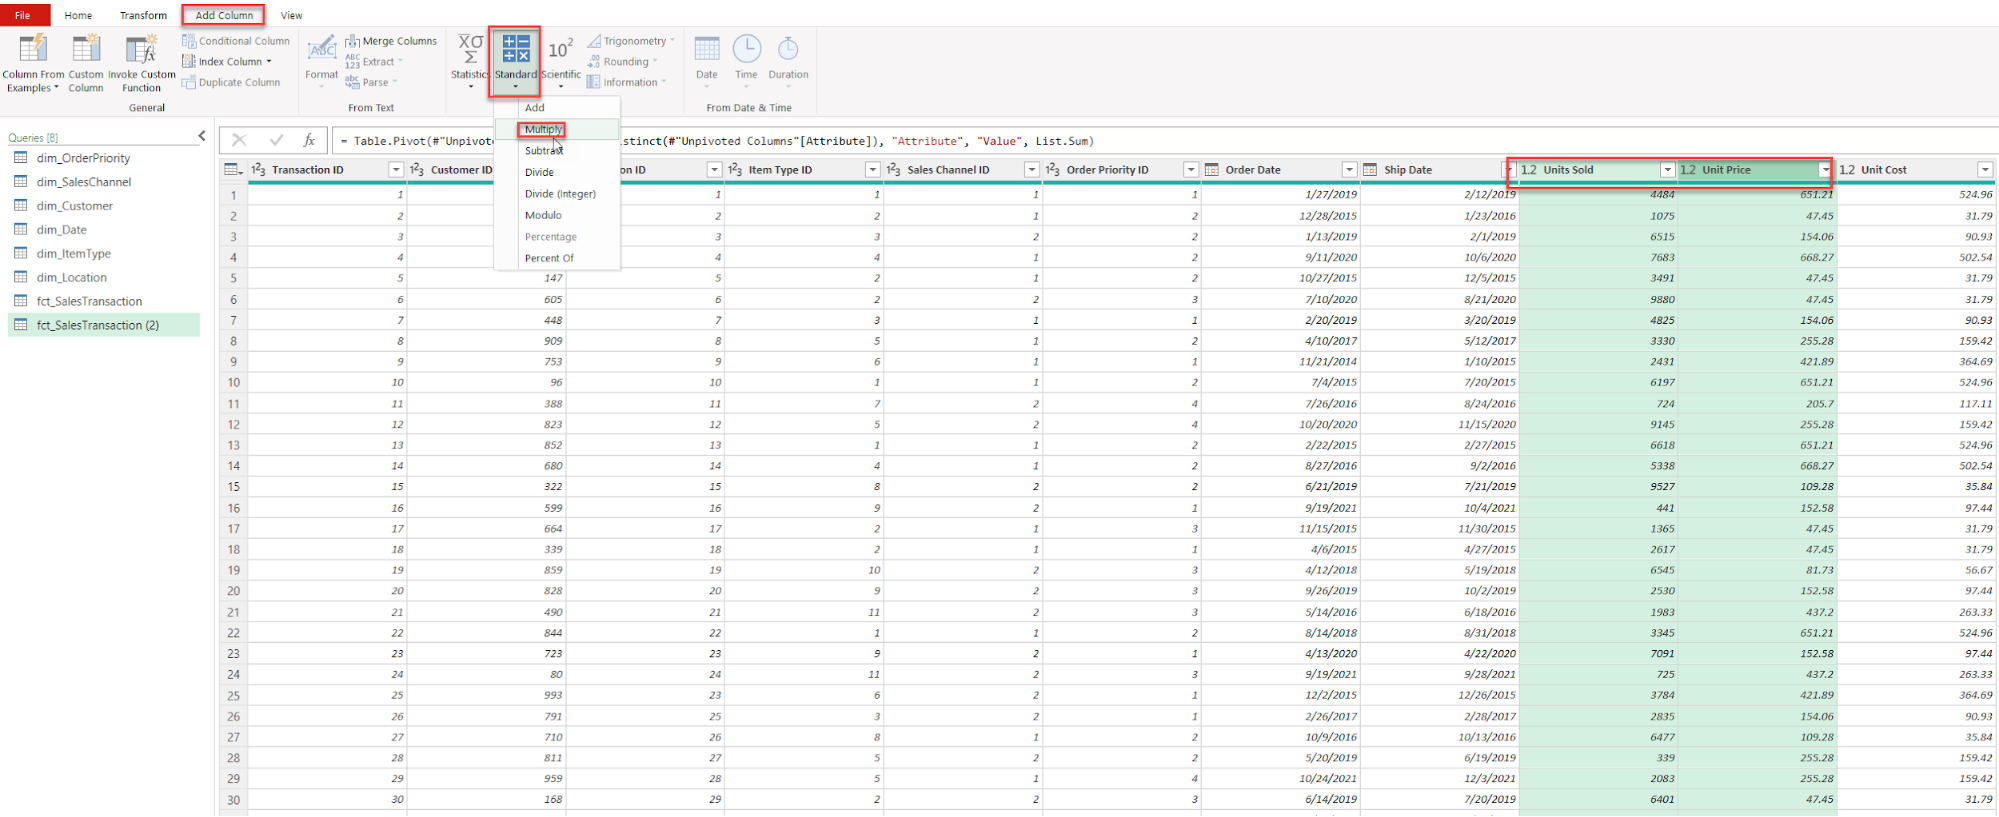Open the Parse dropdown
The image size is (1999, 817).
tap(371, 83)
